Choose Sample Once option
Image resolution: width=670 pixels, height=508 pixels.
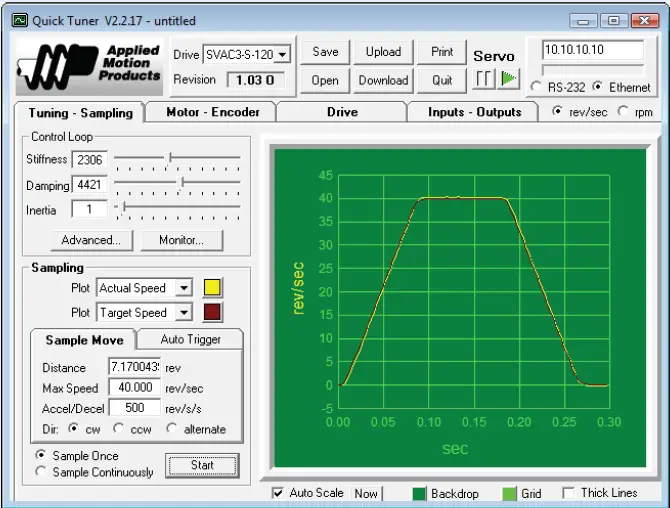(41, 455)
